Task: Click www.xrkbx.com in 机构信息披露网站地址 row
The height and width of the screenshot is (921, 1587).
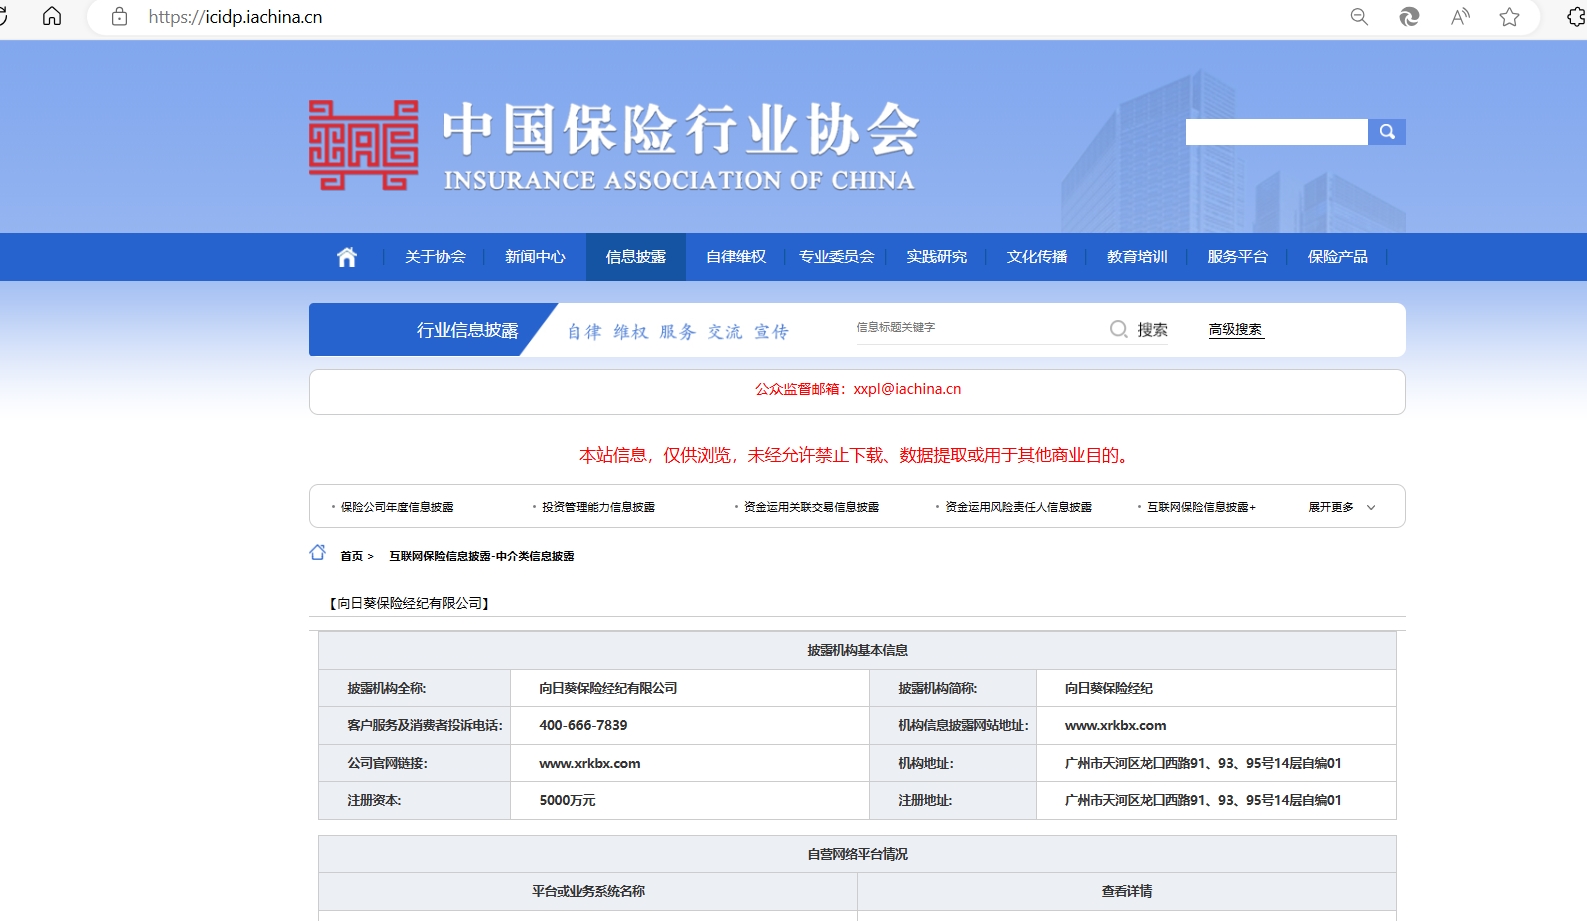Action: (1115, 725)
